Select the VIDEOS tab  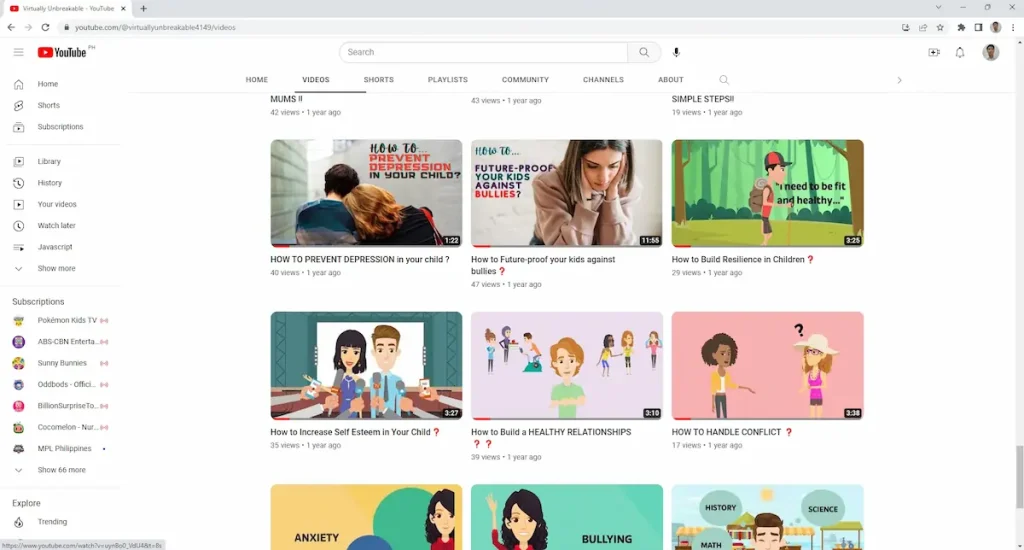[x=315, y=80]
